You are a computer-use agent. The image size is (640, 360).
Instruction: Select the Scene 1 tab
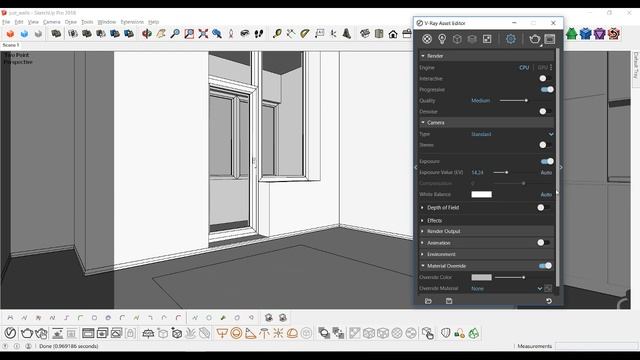(x=10, y=45)
